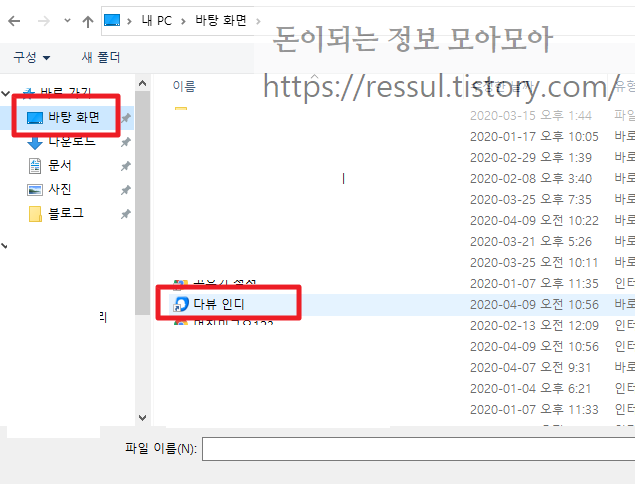The width and height of the screenshot is (635, 484).
Task: Click the 새 폴더 button
Action: pyautogui.click(x=100, y=57)
